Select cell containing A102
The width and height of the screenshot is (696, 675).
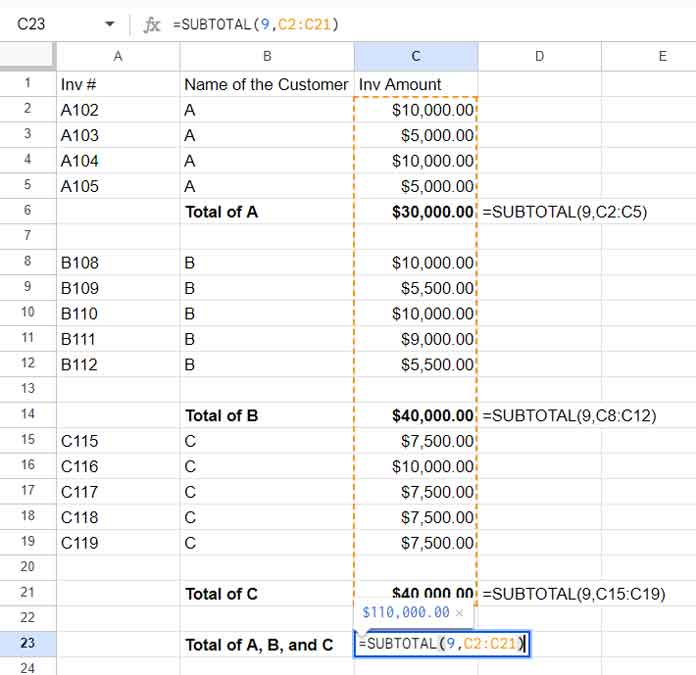coord(118,110)
